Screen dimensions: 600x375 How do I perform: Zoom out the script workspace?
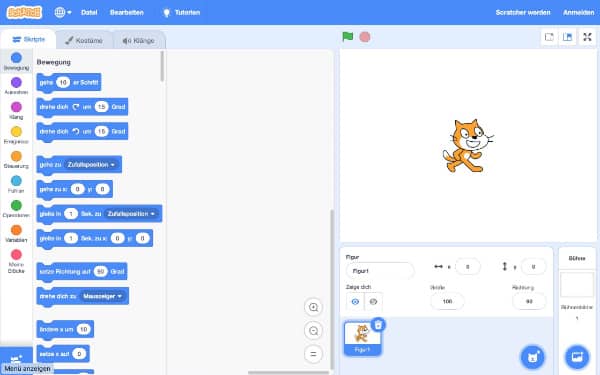point(313,331)
